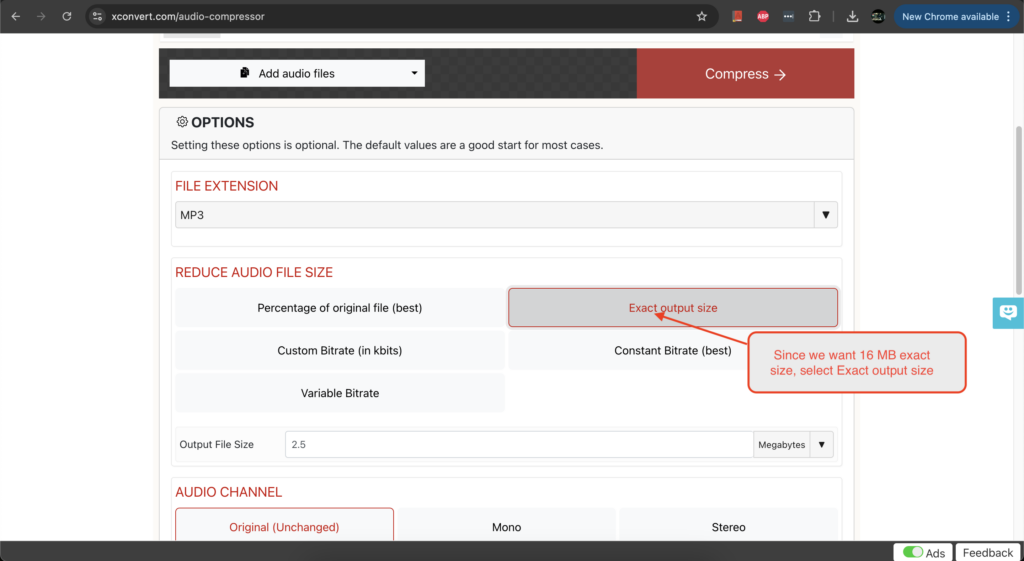This screenshot has height=561, width=1024.
Task: Select Variable Bitrate option
Action: coord(340,393)
